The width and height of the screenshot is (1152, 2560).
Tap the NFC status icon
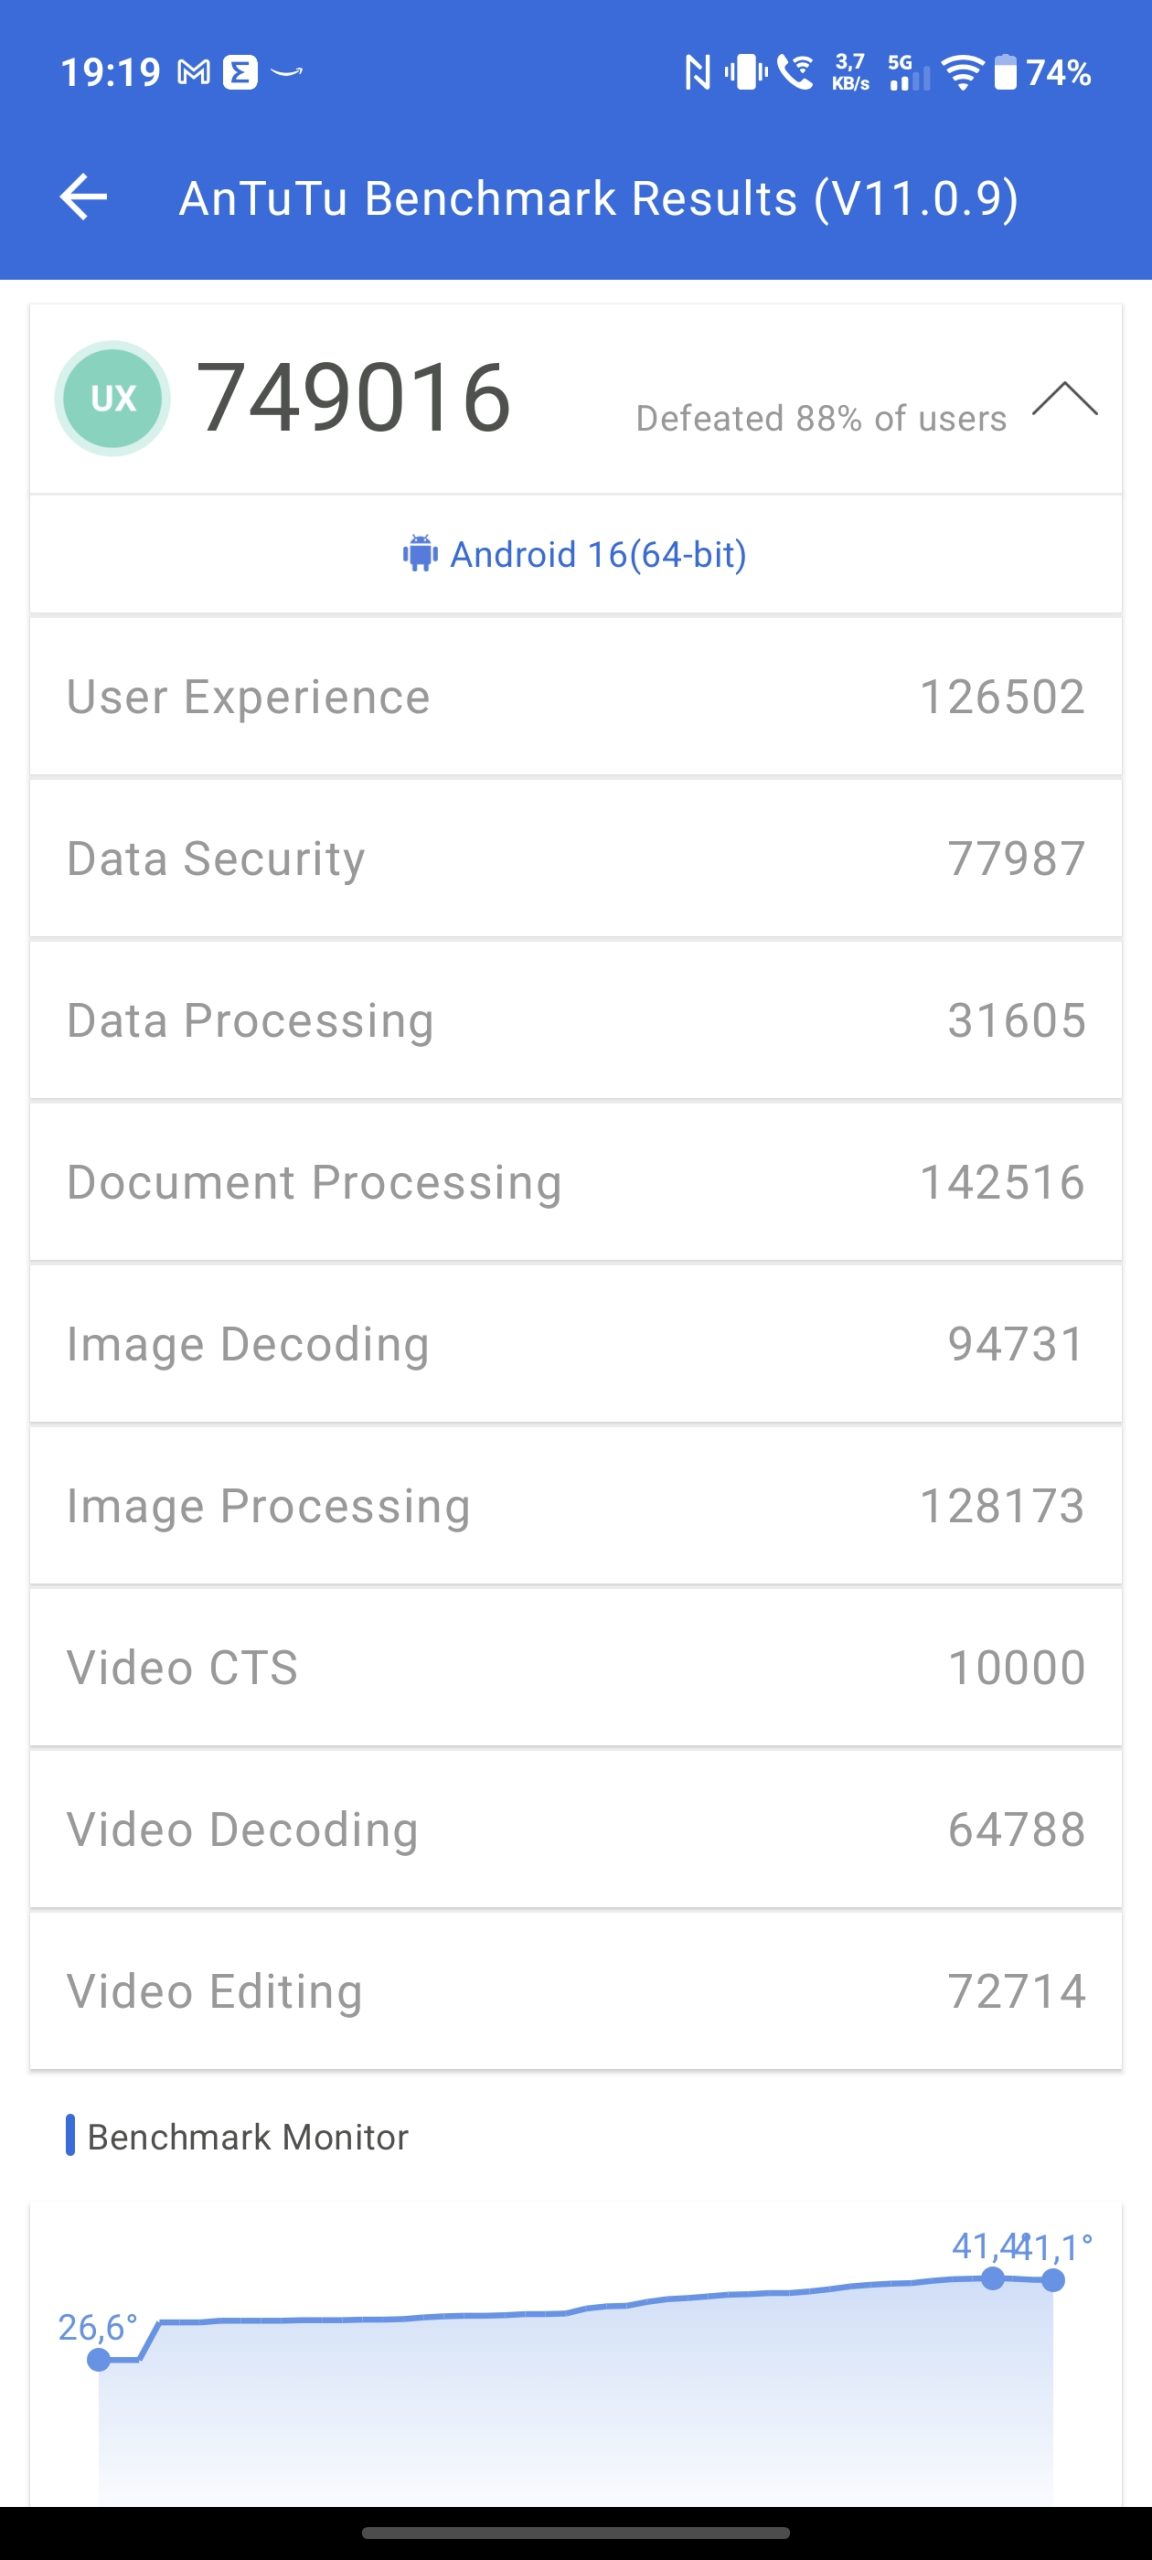click(697, 72)
